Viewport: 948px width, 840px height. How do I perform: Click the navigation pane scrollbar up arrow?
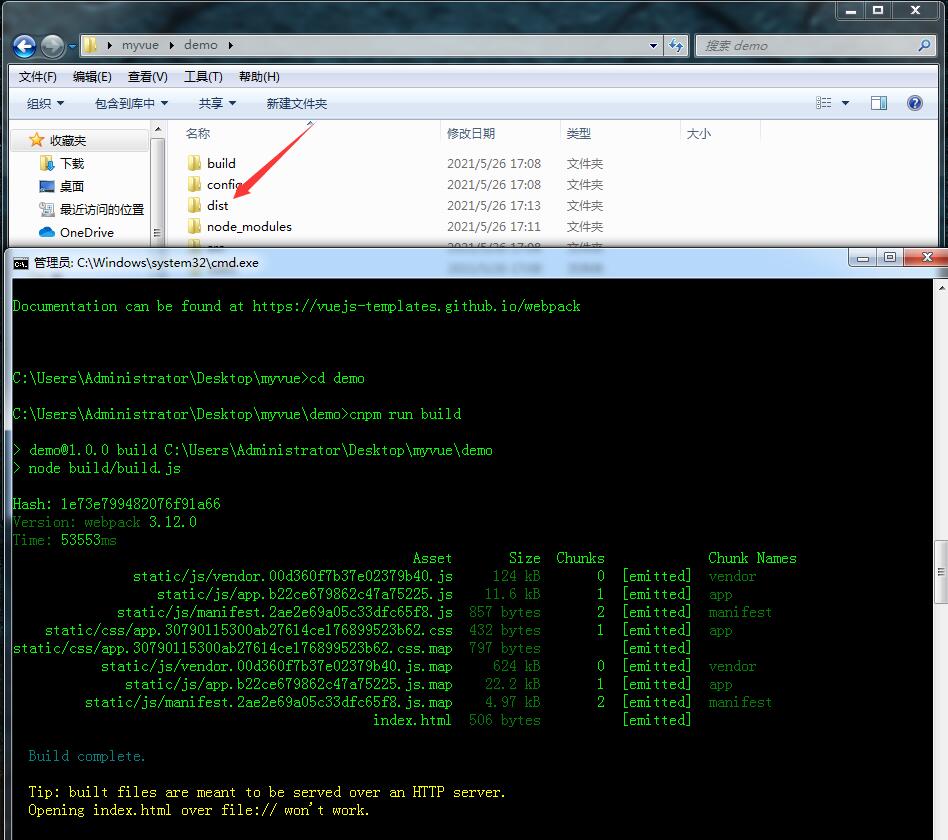point(158,129)
